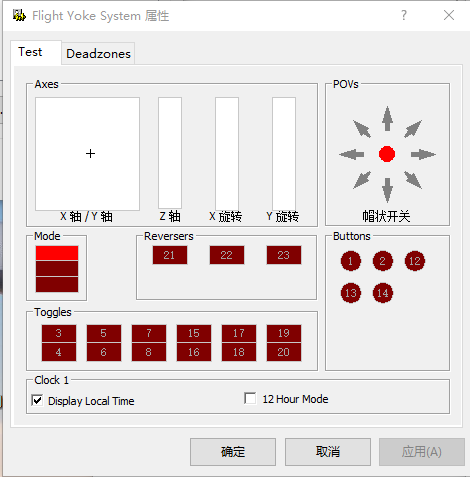Viewport: 470px width, 477px height.
Task: Click the upper-right diagonal POV arrow
Action: pos(413,129)
